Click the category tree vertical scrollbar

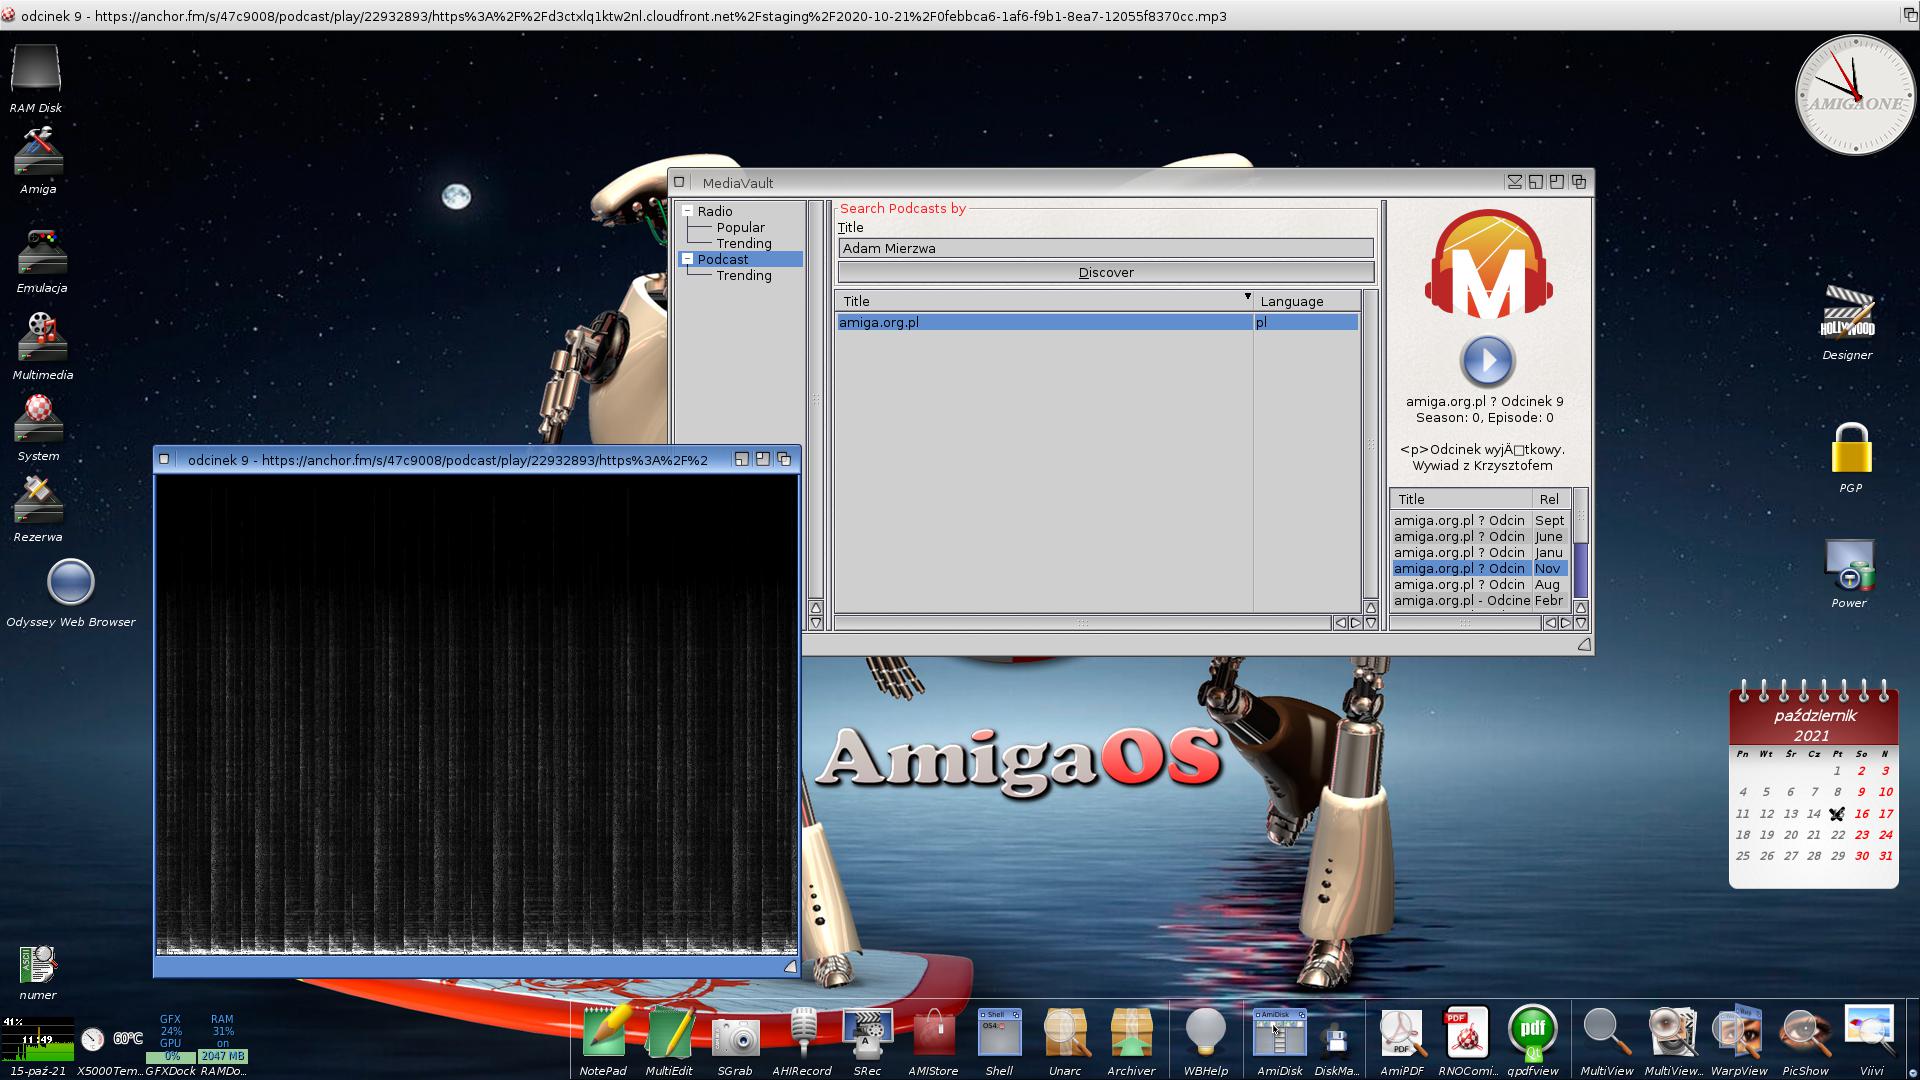(816, 400)
